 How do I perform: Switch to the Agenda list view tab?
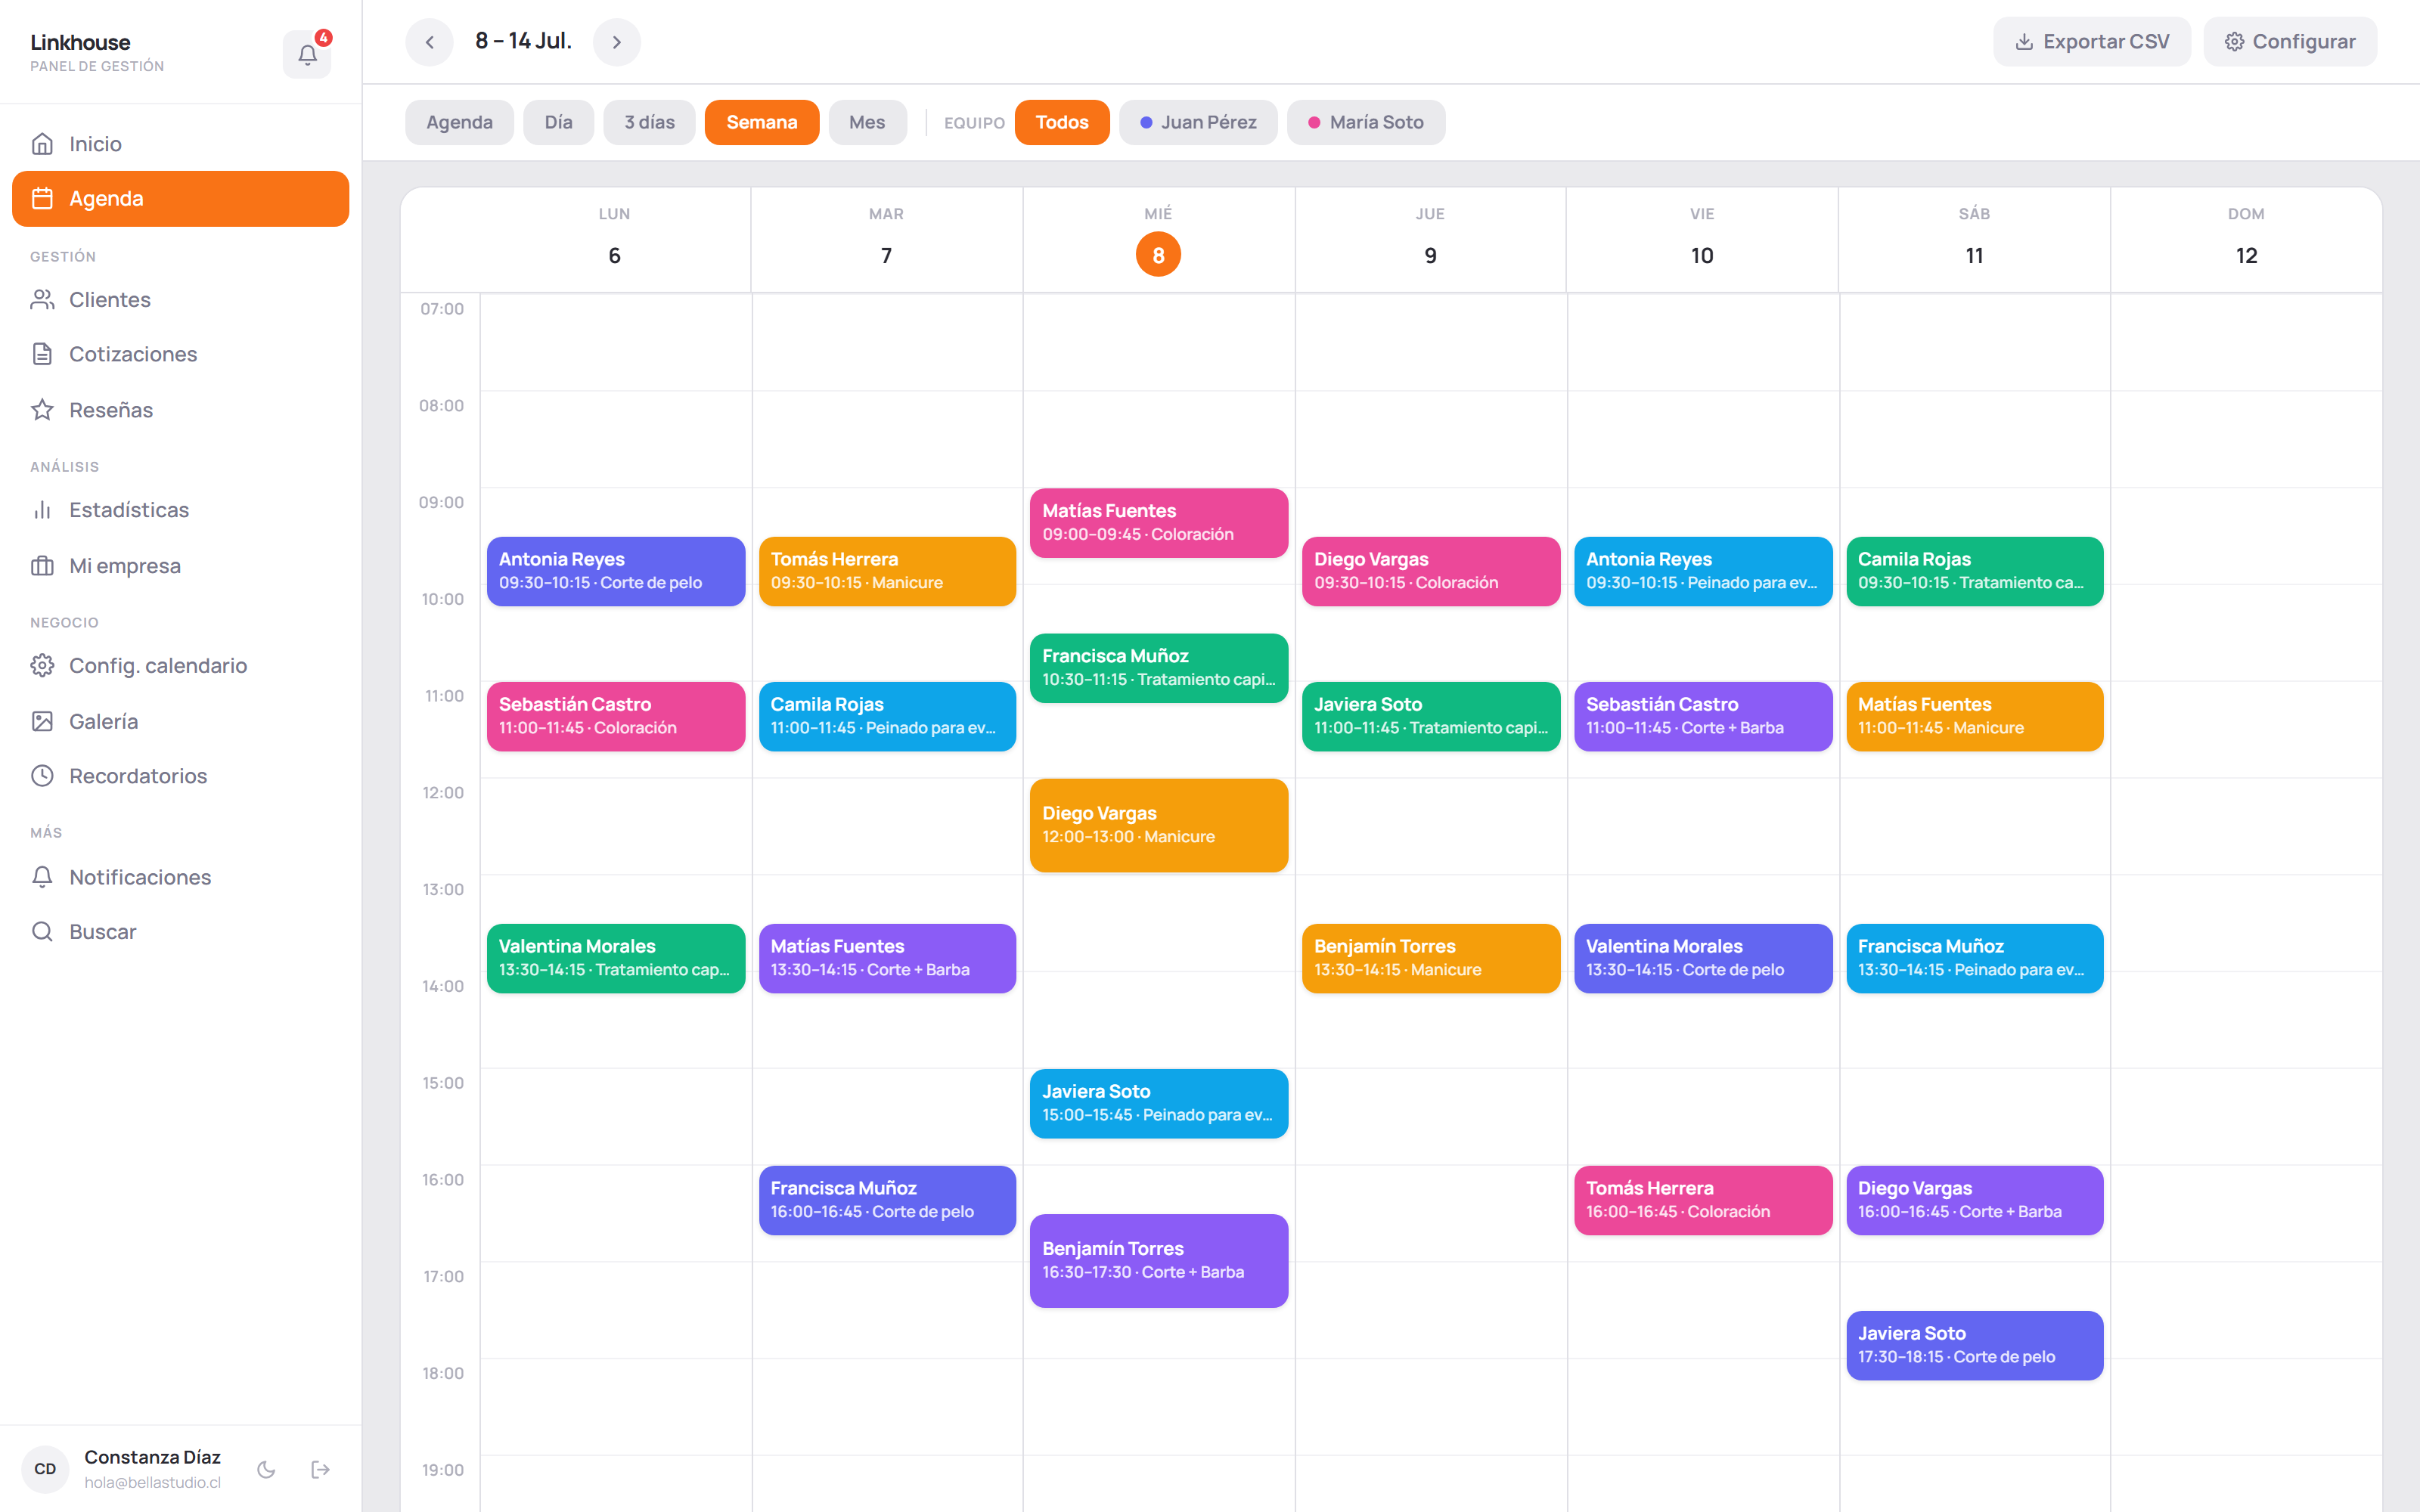tap(459, 122)
